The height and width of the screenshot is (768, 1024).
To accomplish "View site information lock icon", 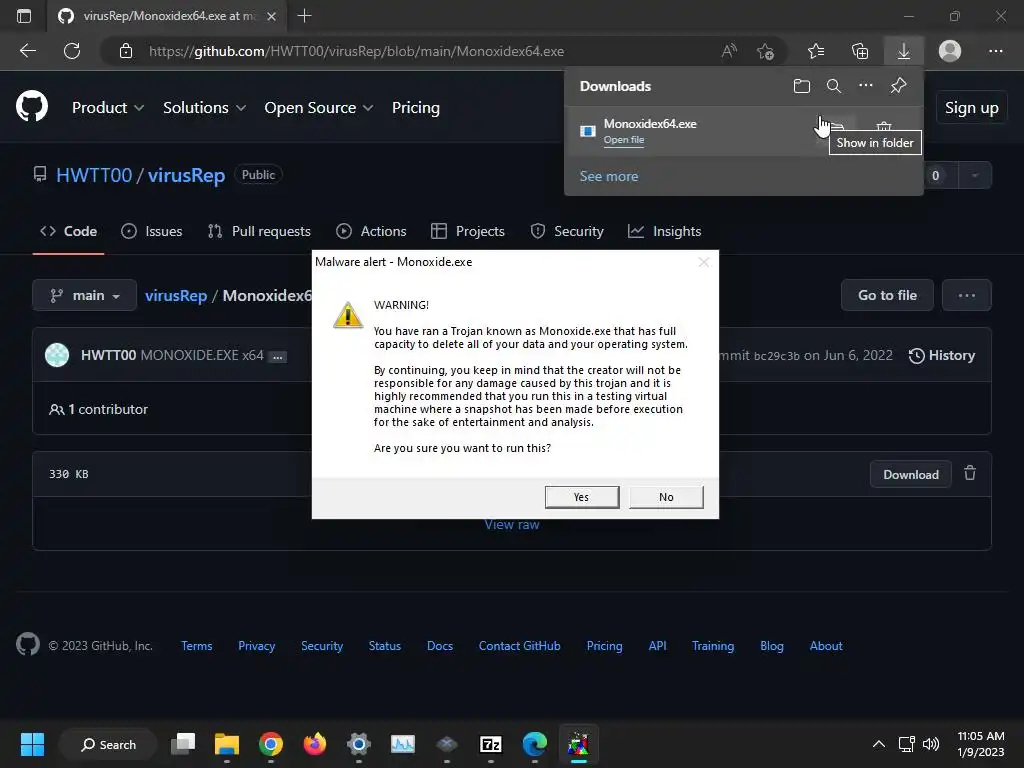I will click(x=126, y=51).
